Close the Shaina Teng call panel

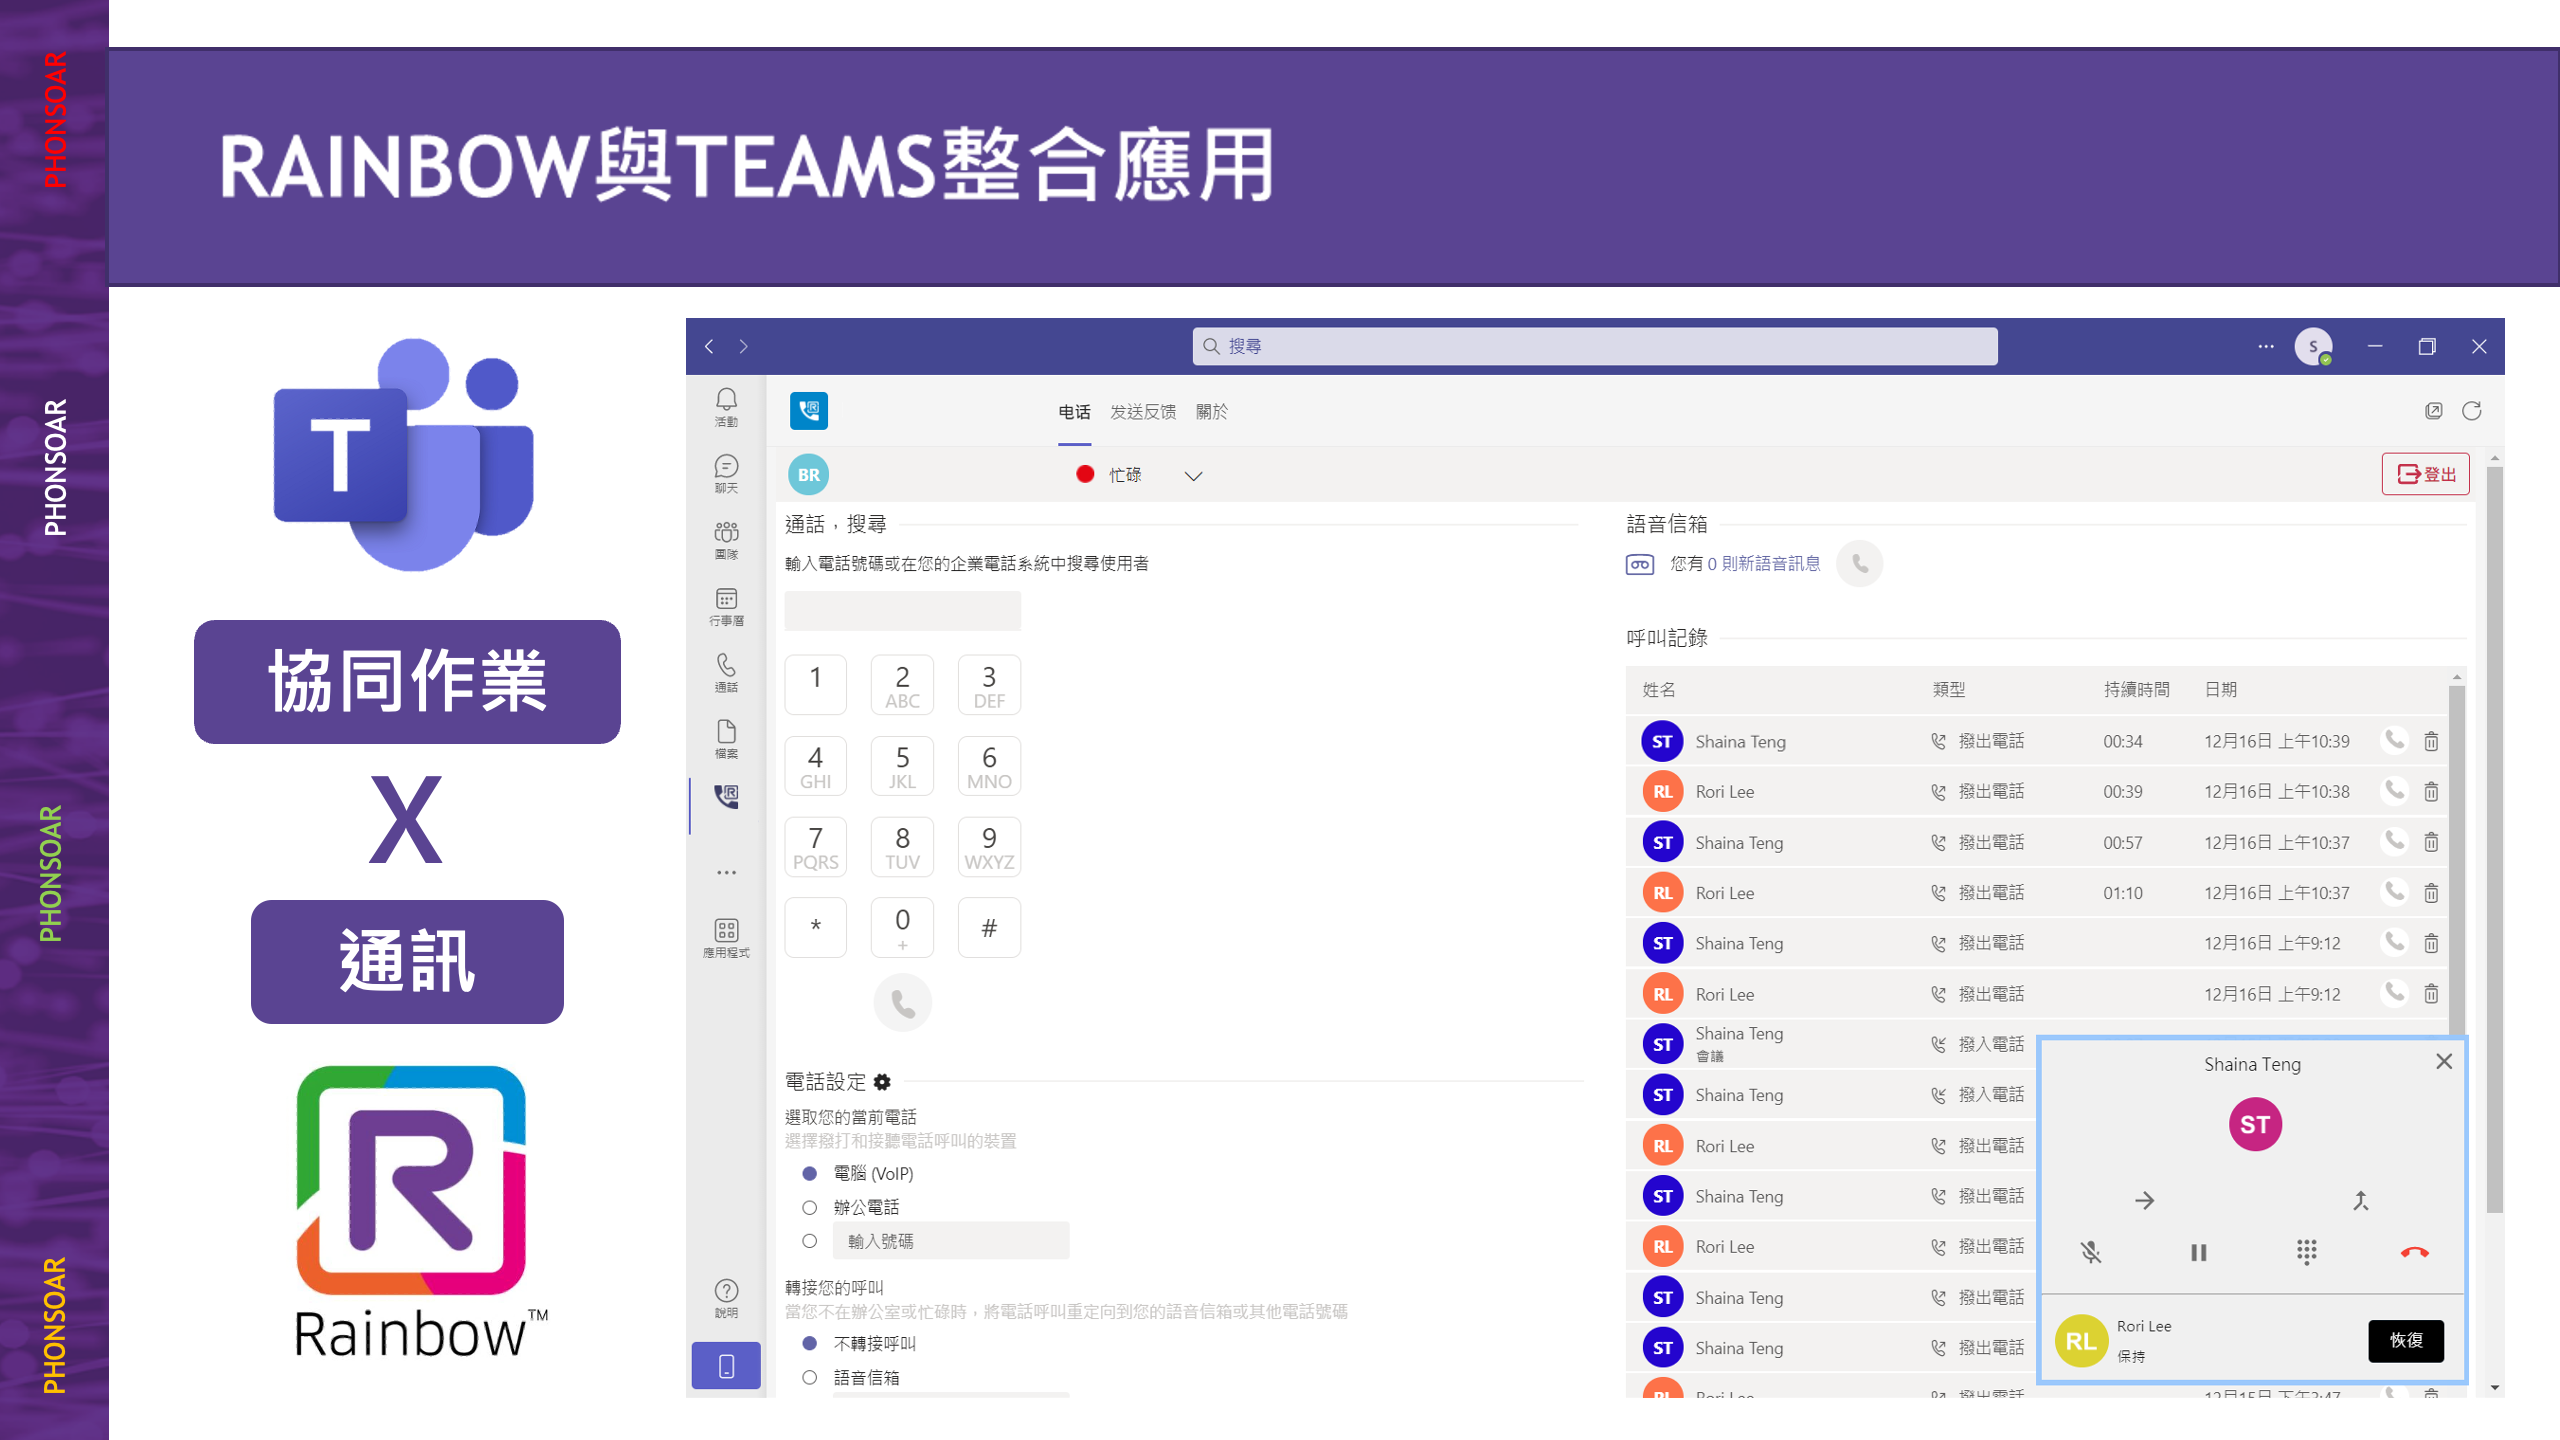[x=2444, y=1062]
